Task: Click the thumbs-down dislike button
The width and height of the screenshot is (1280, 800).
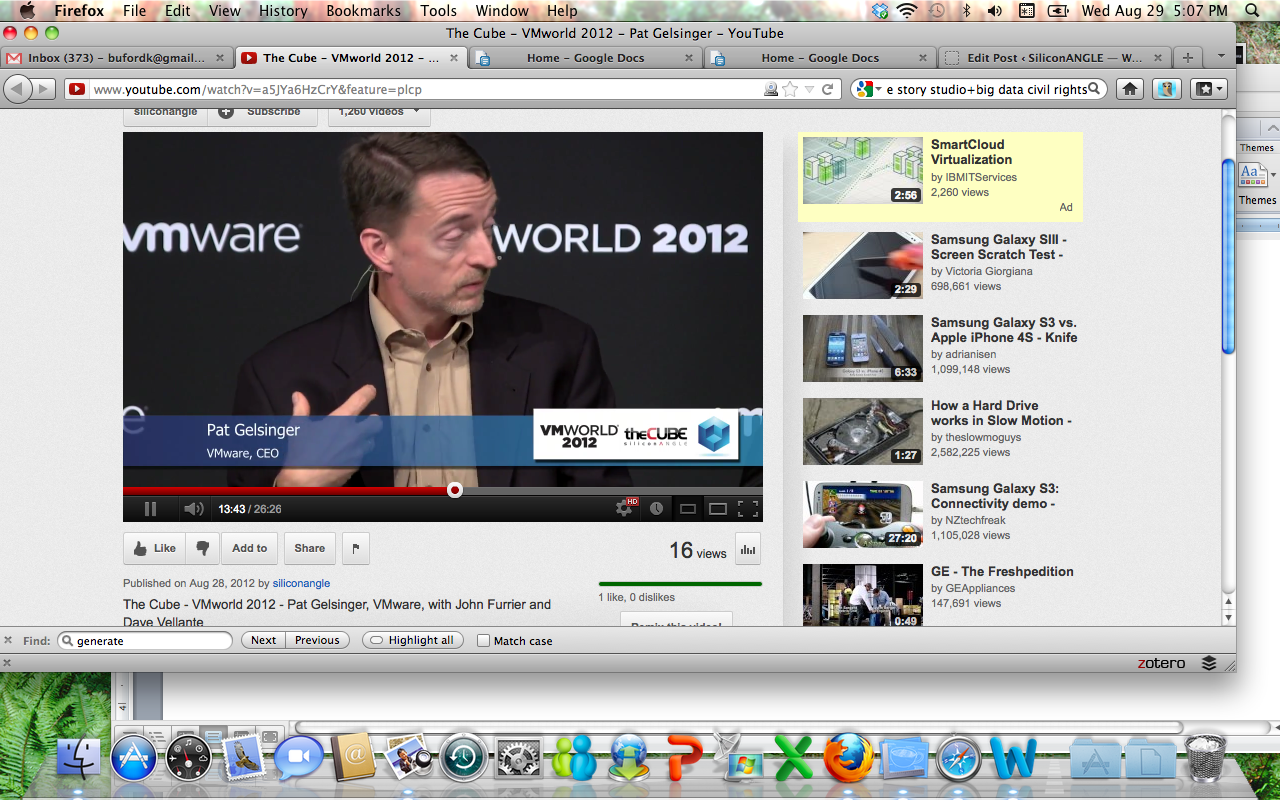Action: pos(202,548)
